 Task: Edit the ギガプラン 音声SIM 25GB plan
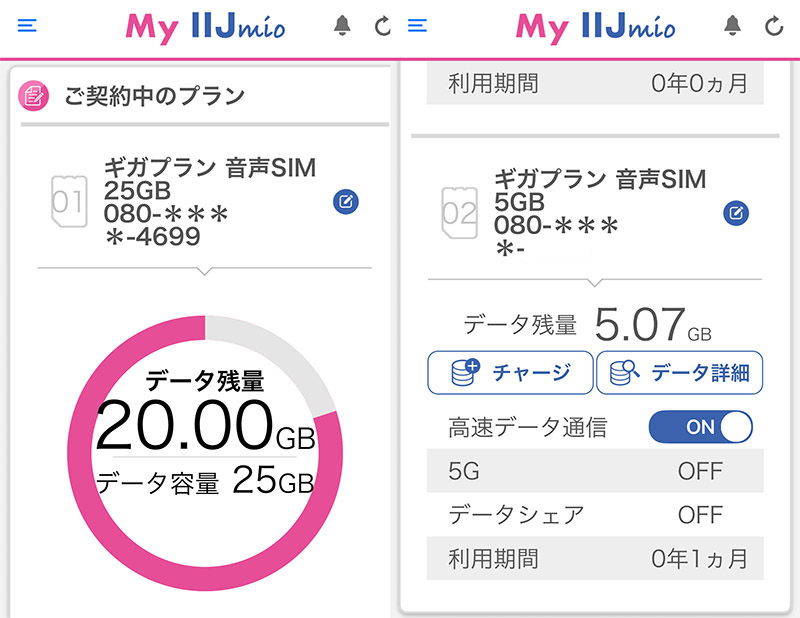click(345, 202)
